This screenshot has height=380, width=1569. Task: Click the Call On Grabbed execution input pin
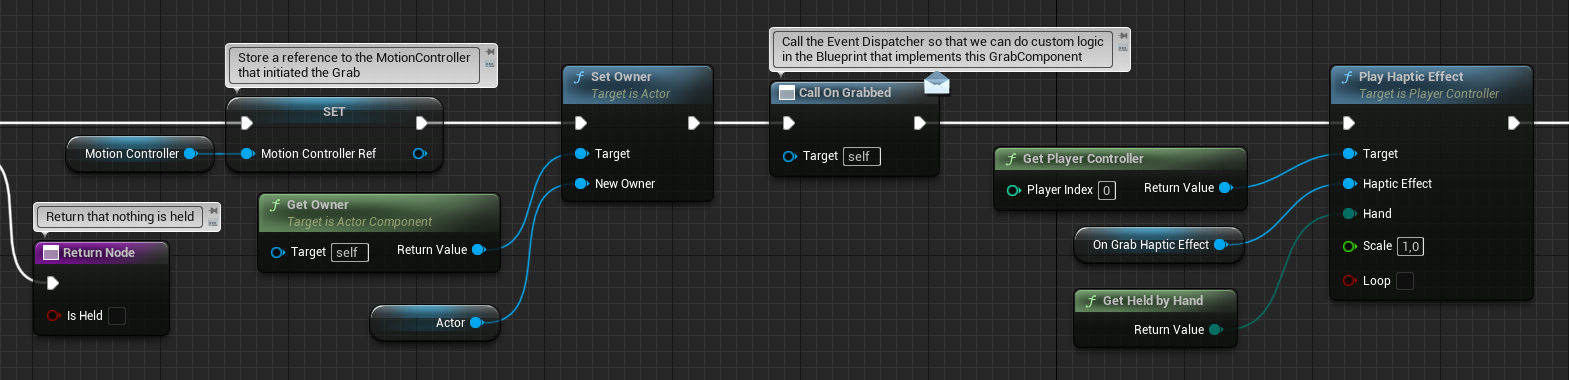[789, 123]
